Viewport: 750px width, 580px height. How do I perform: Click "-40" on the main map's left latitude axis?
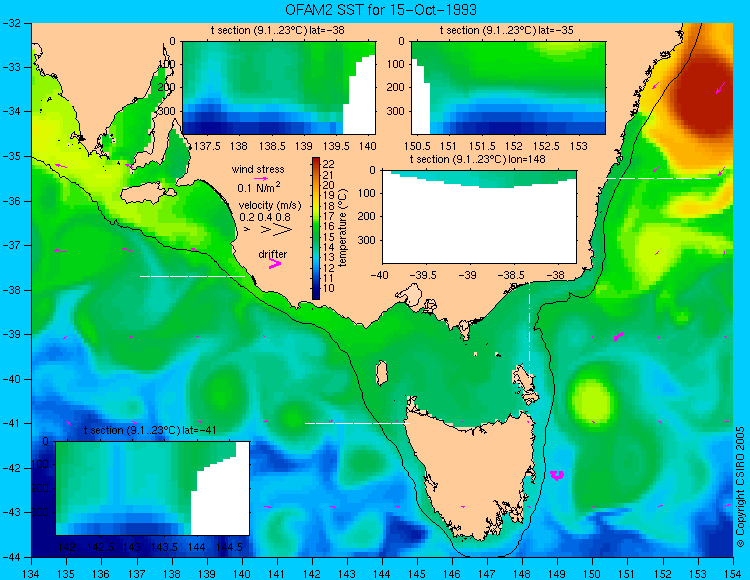point(11,379)
